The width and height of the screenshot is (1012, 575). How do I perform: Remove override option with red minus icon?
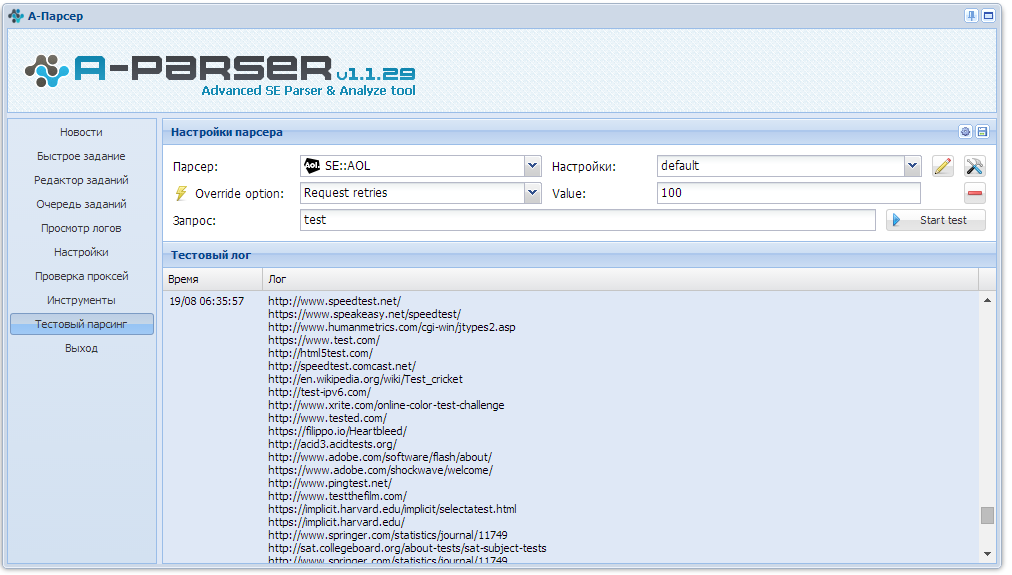click(x=975, y=193)
